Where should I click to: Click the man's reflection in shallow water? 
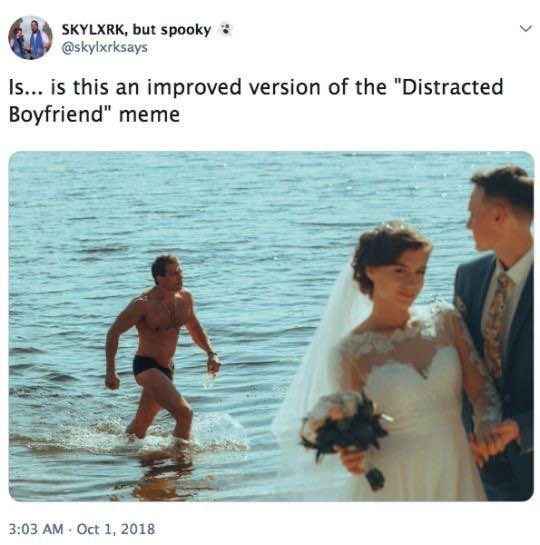click(163, 474)
